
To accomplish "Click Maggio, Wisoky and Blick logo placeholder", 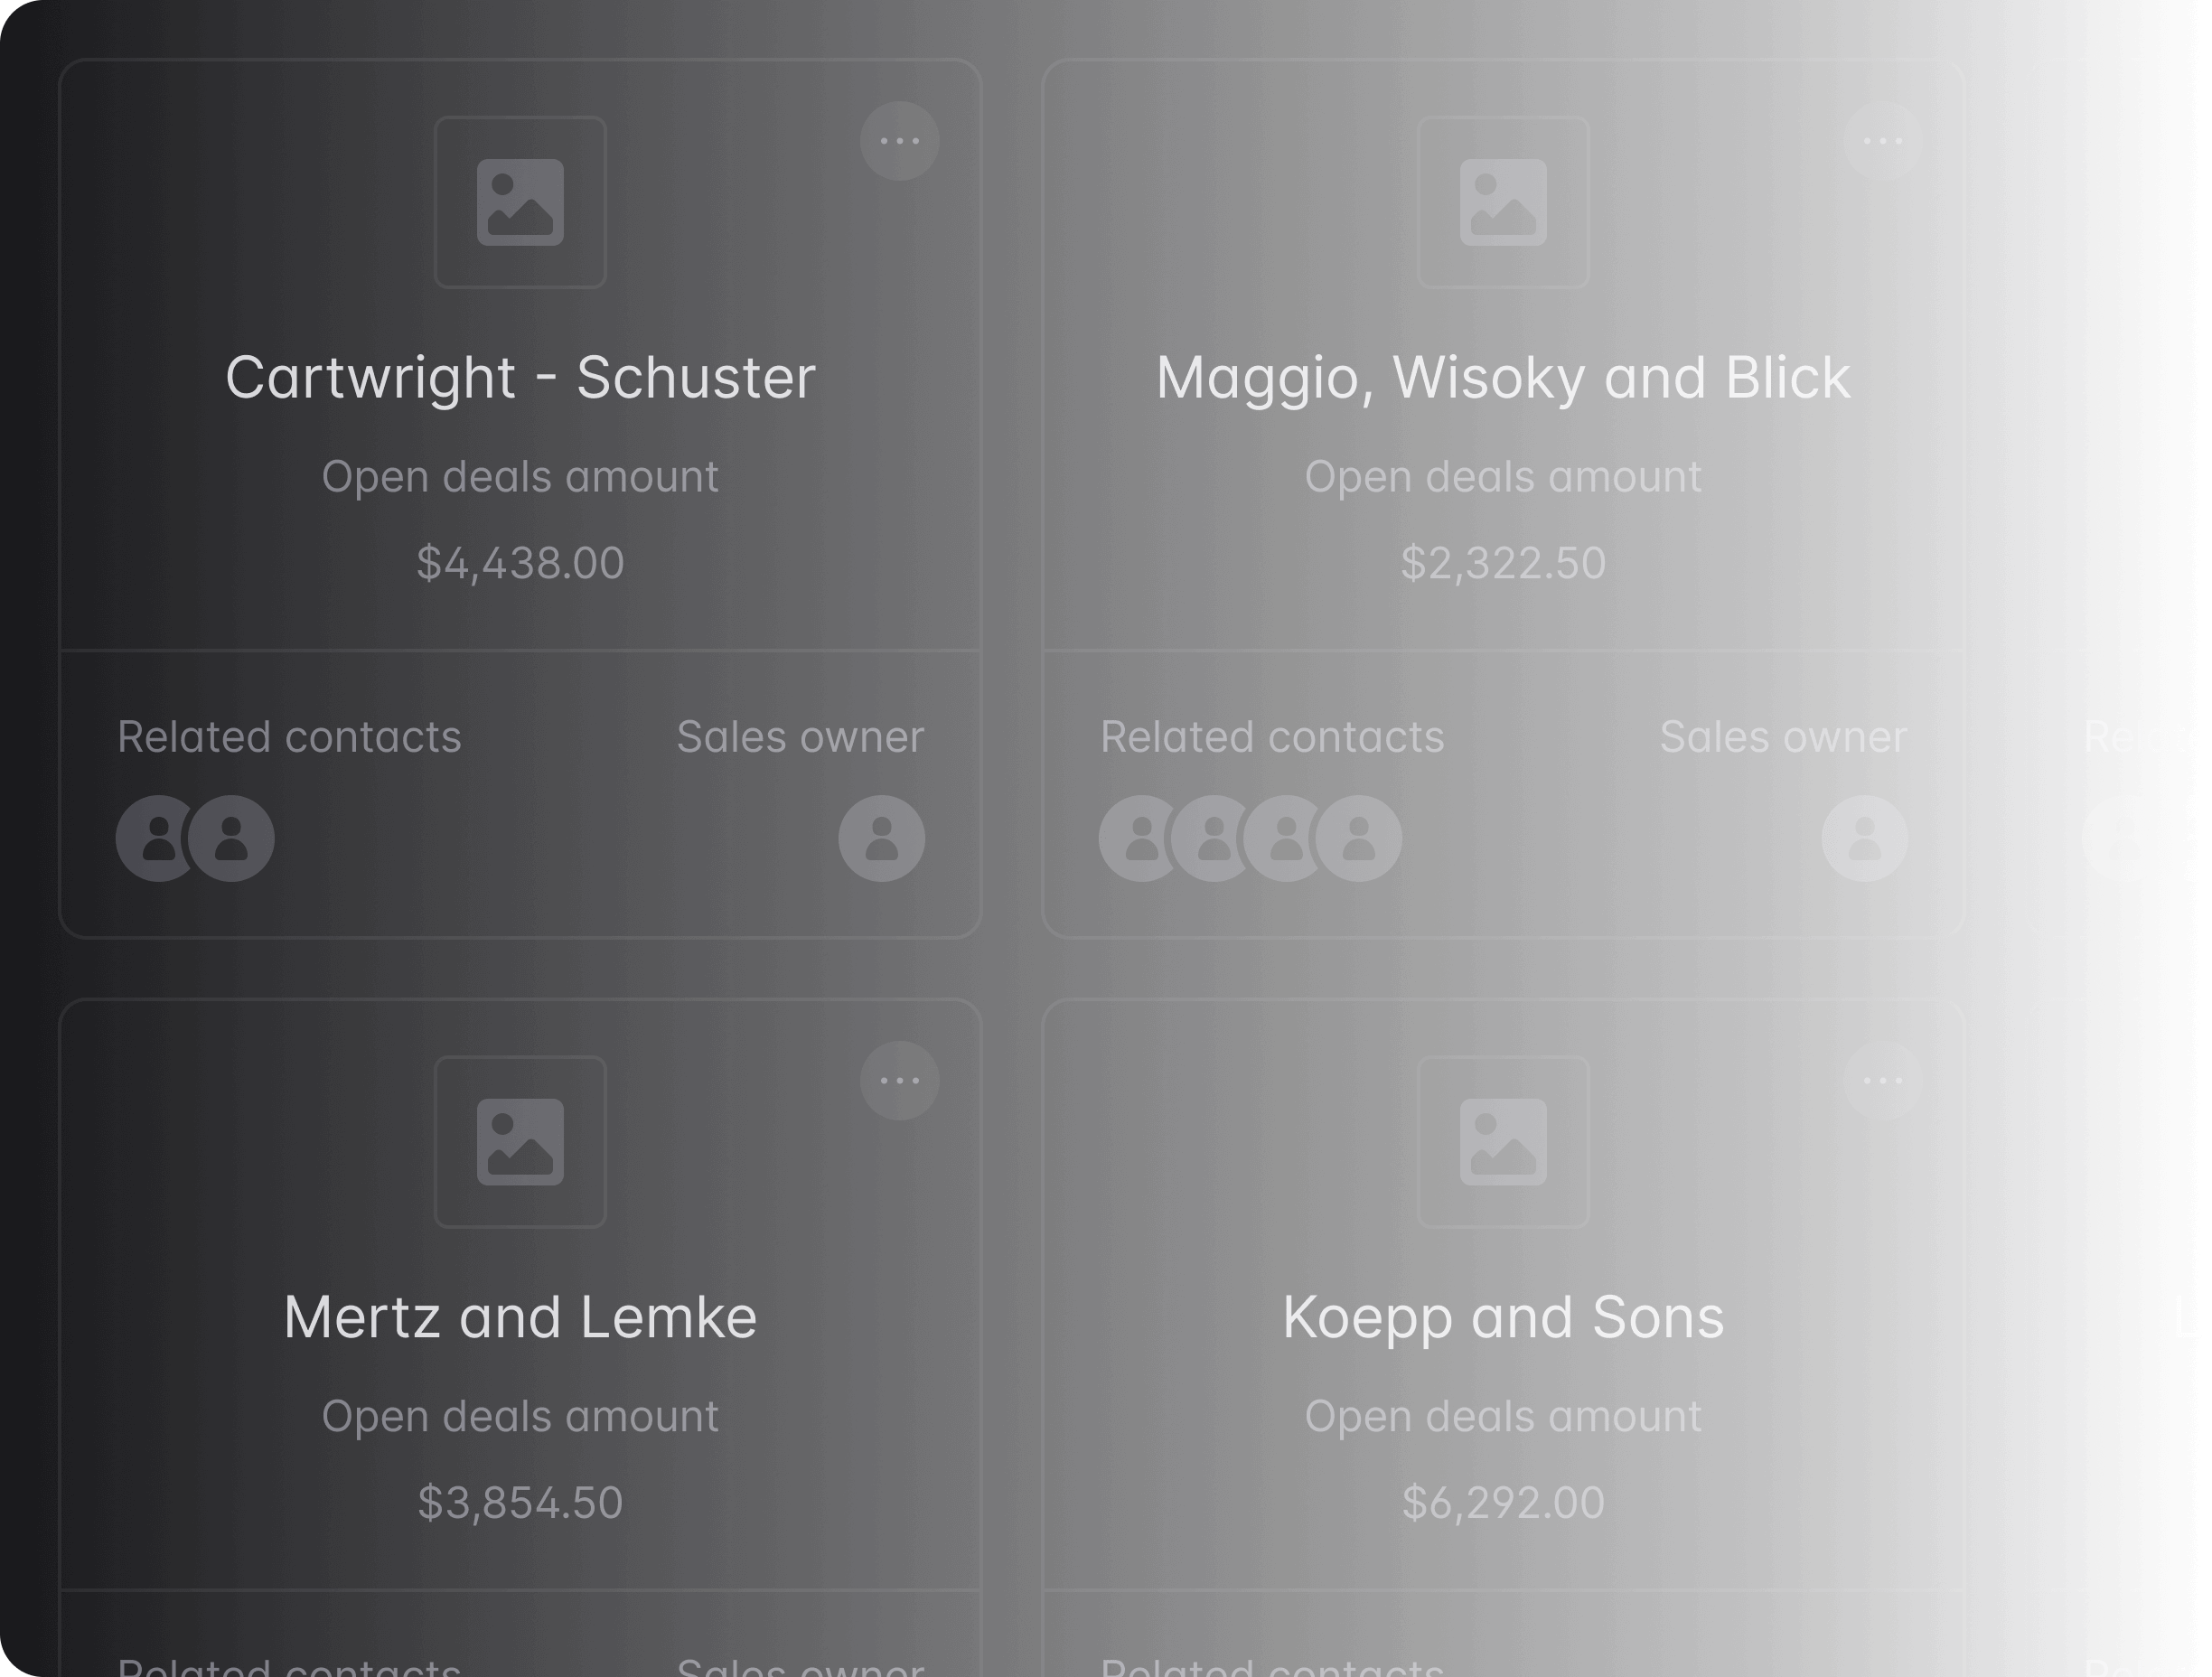I will [x=1503, y=202].
